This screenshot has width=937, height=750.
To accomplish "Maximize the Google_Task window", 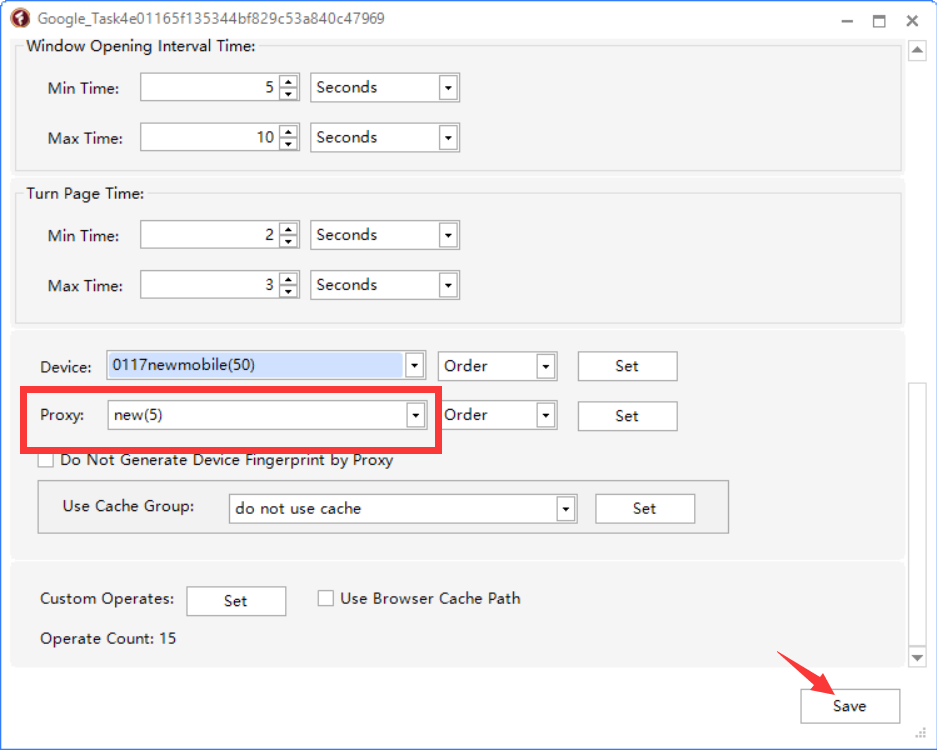I will pos(879,21).
